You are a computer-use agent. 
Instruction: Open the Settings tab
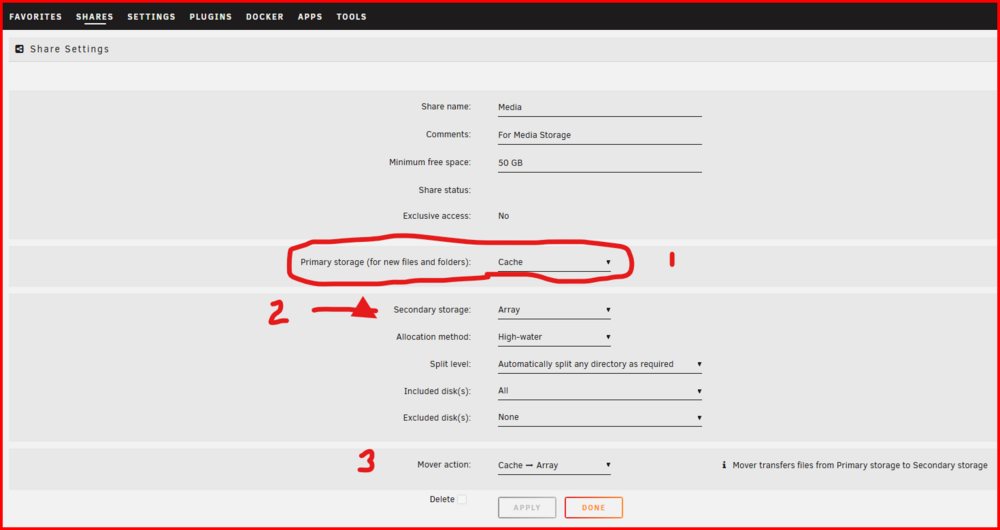click(x=151, y=17)
